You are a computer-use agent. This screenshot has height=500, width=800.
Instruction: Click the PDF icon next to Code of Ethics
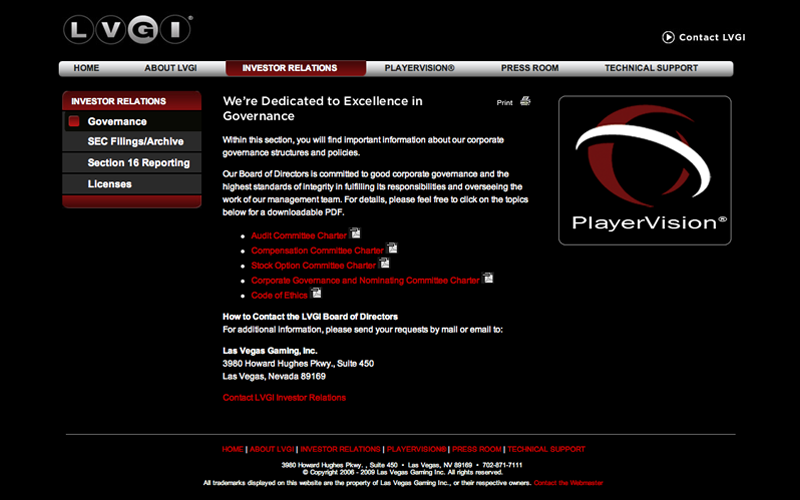[316, 294]
